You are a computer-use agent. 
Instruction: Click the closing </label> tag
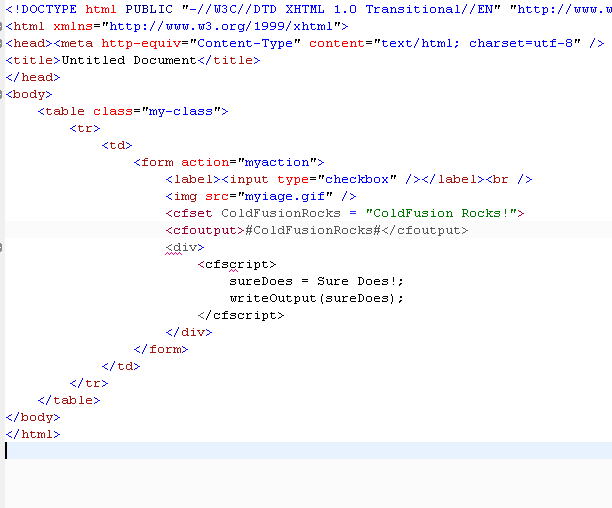pyautogui.click(x=453, y=179)
